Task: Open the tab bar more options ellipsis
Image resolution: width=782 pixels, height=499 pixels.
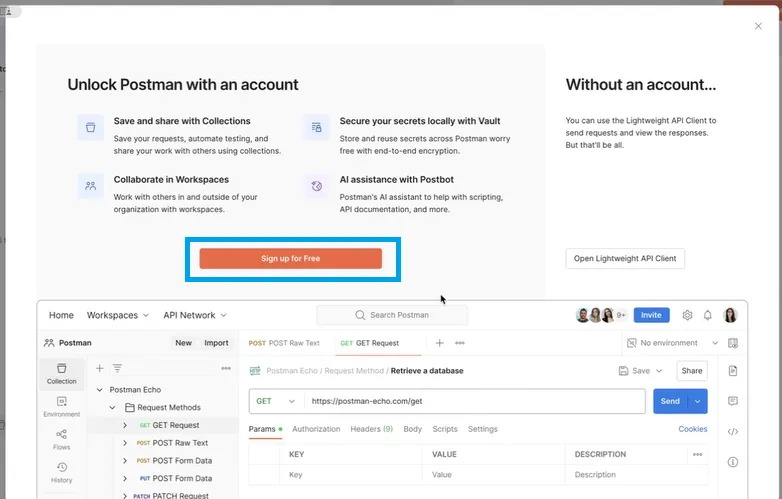Action: (x=460, y=343)
